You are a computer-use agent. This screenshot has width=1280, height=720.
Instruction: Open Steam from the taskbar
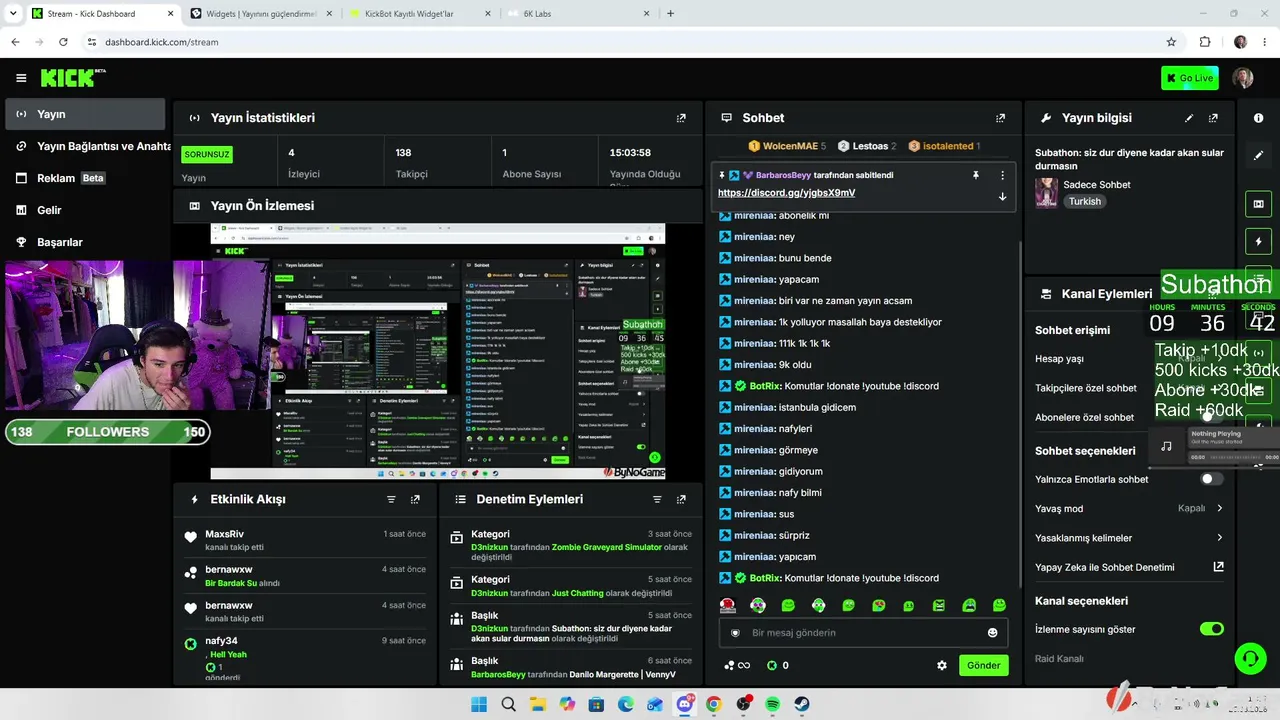802,704
